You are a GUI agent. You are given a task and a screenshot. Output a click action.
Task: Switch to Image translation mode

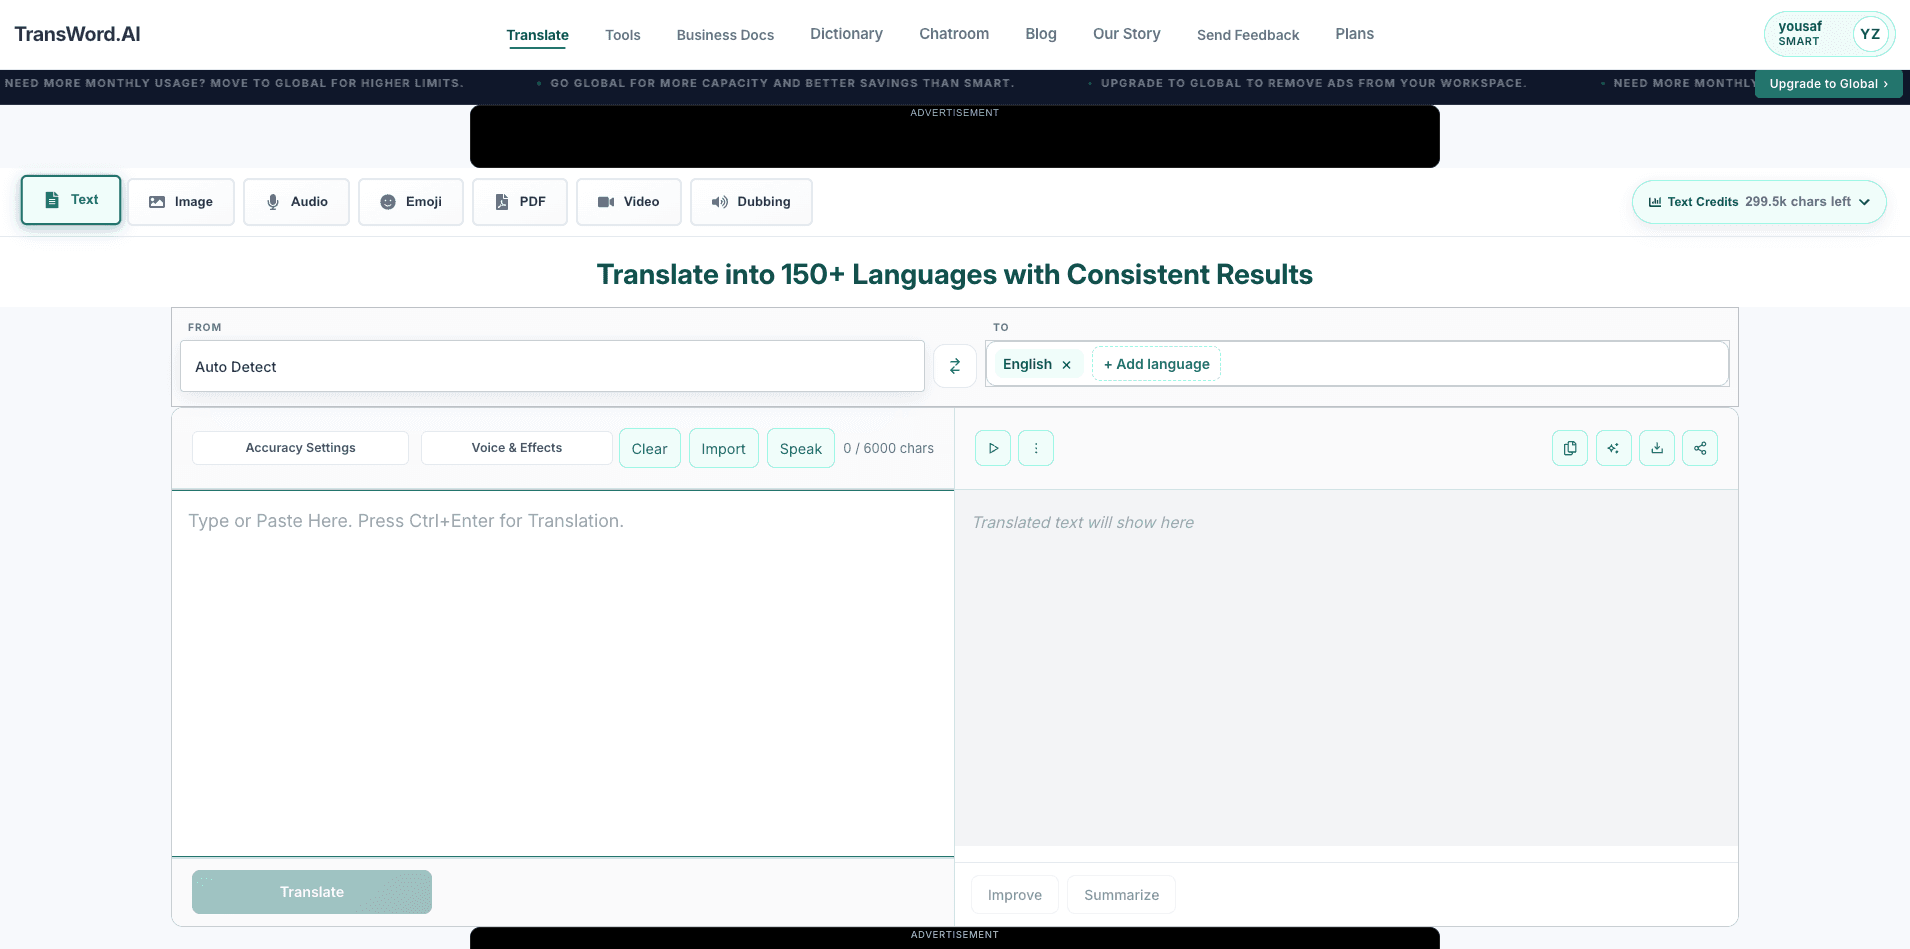pos(181,202)
